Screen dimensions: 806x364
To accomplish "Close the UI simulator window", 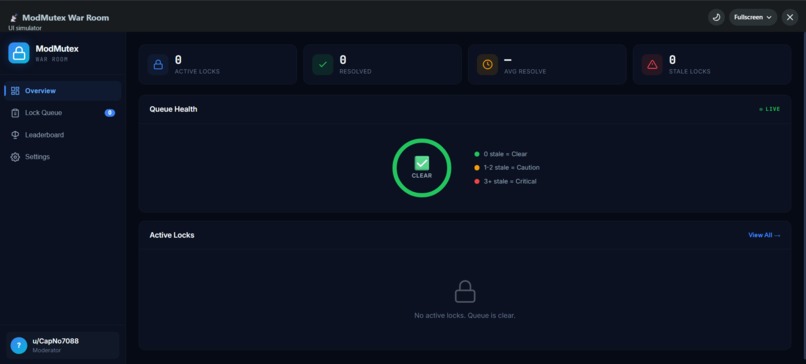I will (x=790, y=17).
